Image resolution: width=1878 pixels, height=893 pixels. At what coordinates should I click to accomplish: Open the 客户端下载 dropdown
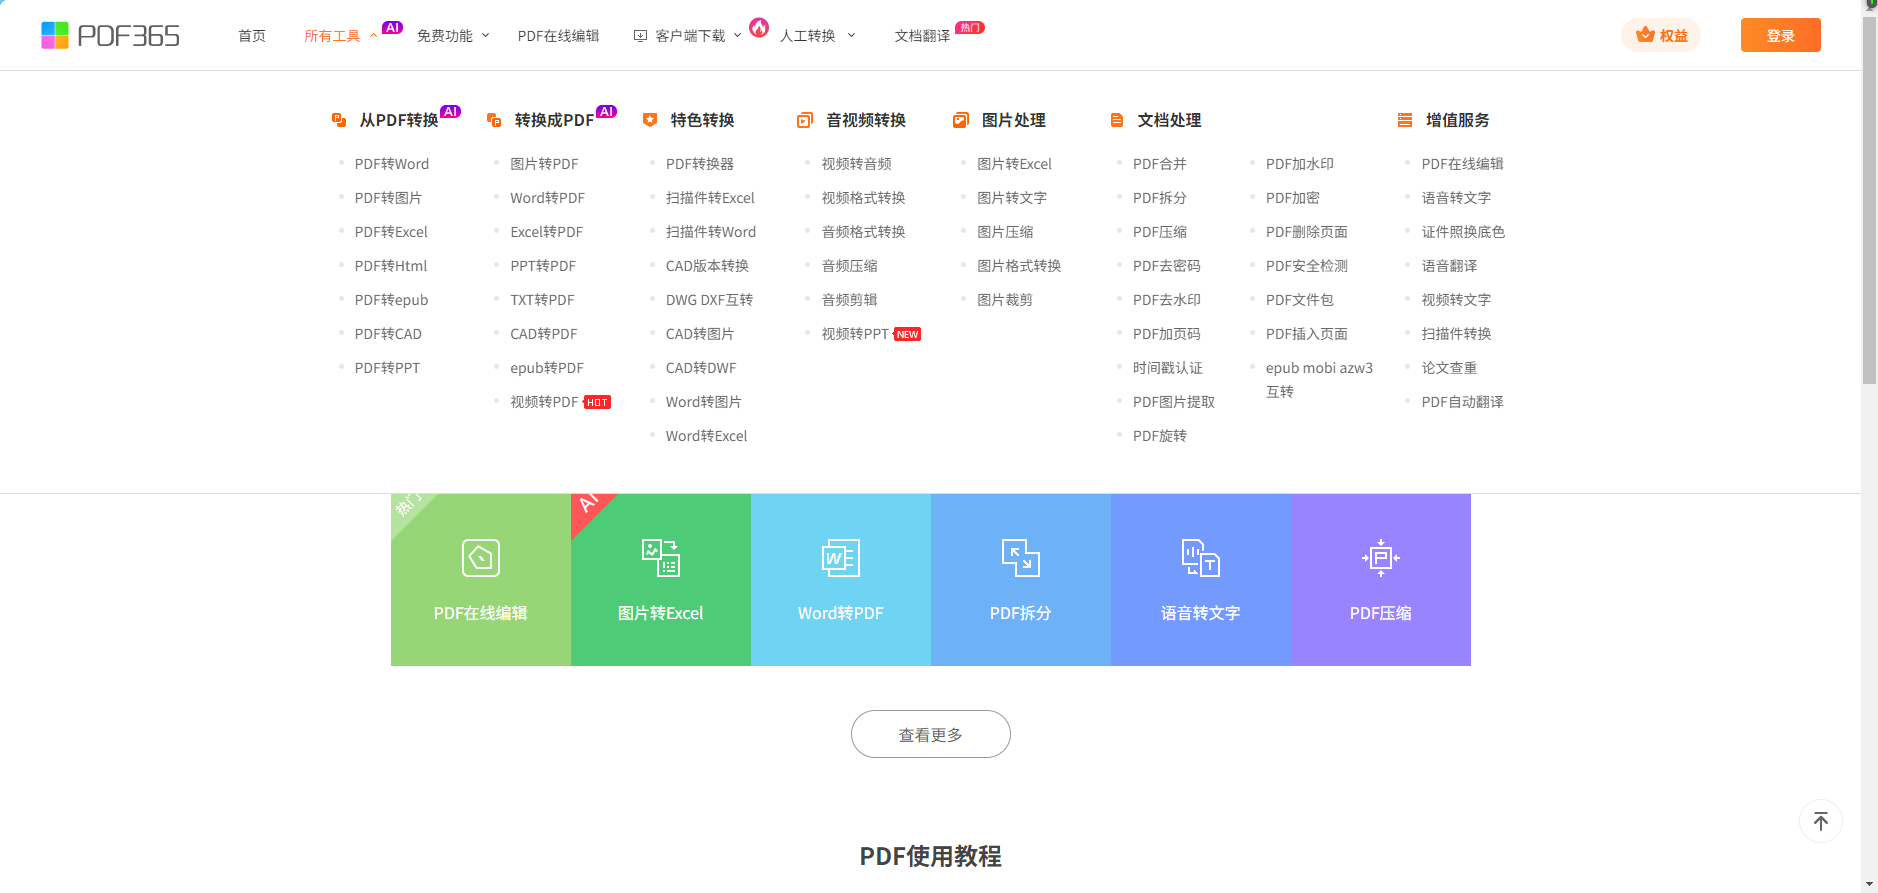click(x=689, y=36)
